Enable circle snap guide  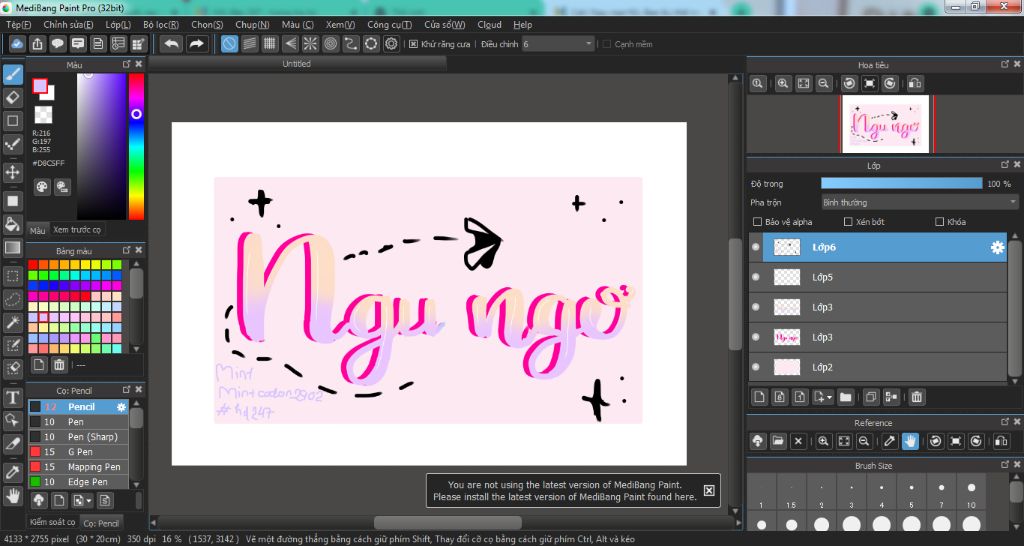tap(330, 44)
